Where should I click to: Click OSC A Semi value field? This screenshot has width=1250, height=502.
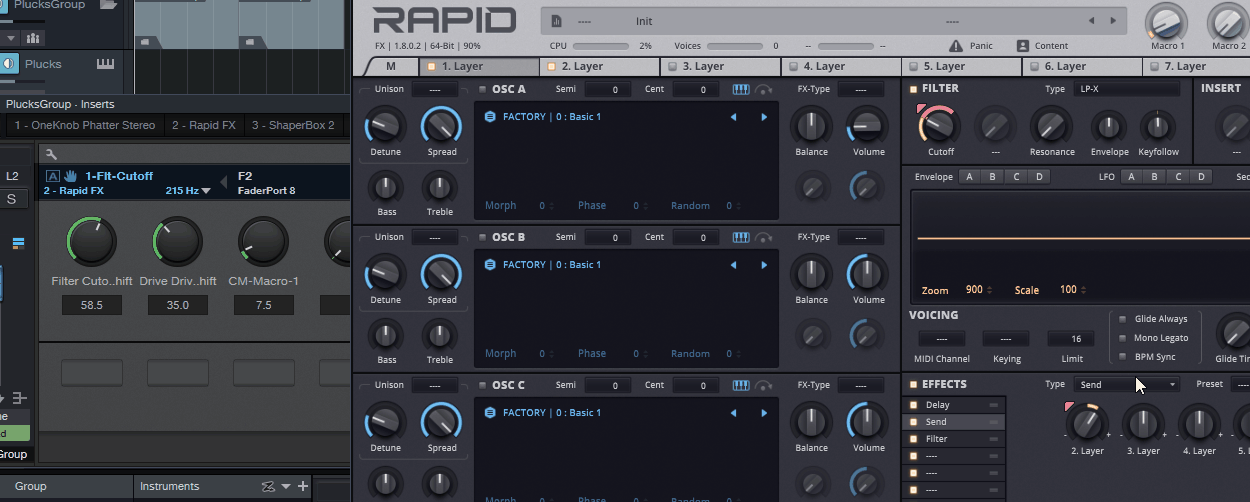point(607,90)
